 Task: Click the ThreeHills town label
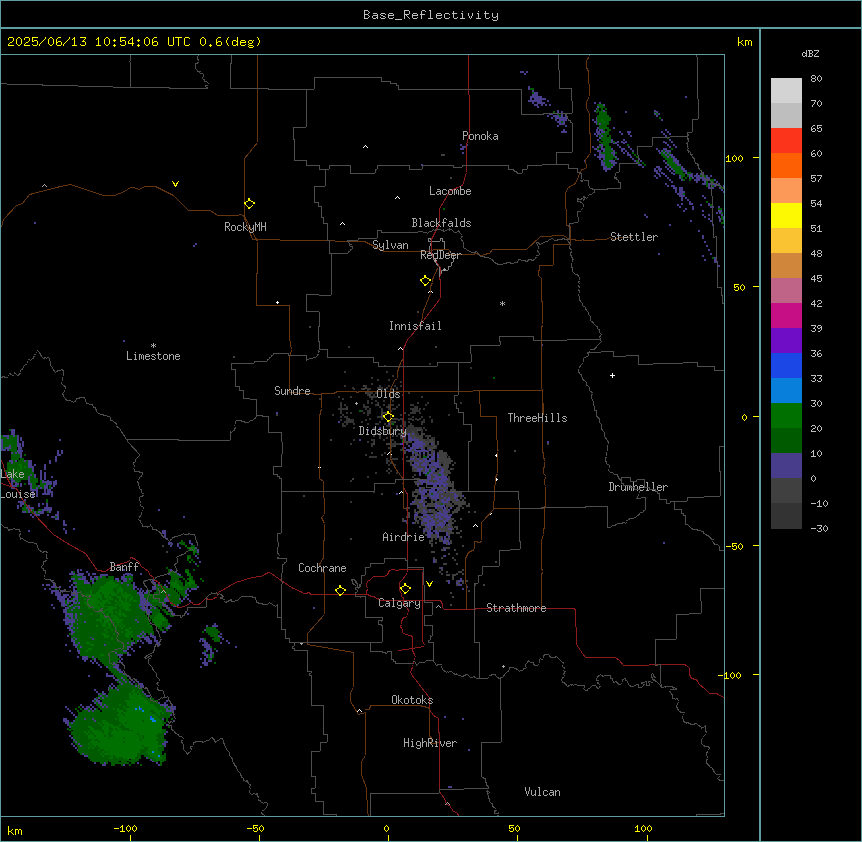pos(537,418)
